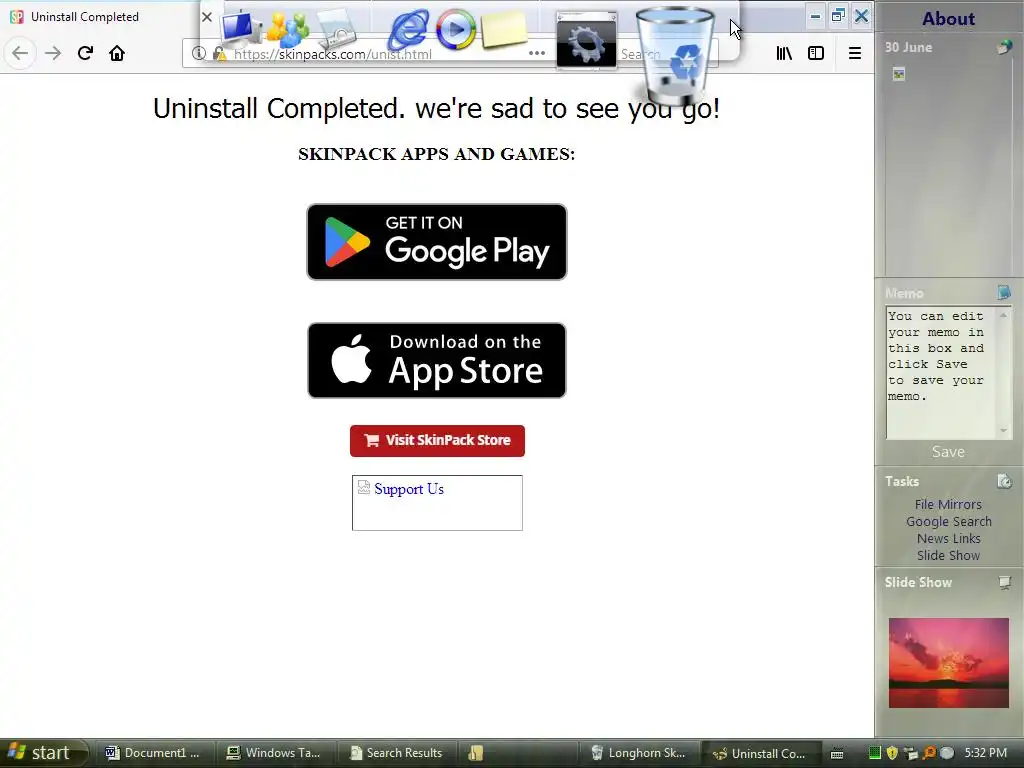Go forward with the Forward arrow
This screenshot has width=1024, height=768.
[53, 53]
